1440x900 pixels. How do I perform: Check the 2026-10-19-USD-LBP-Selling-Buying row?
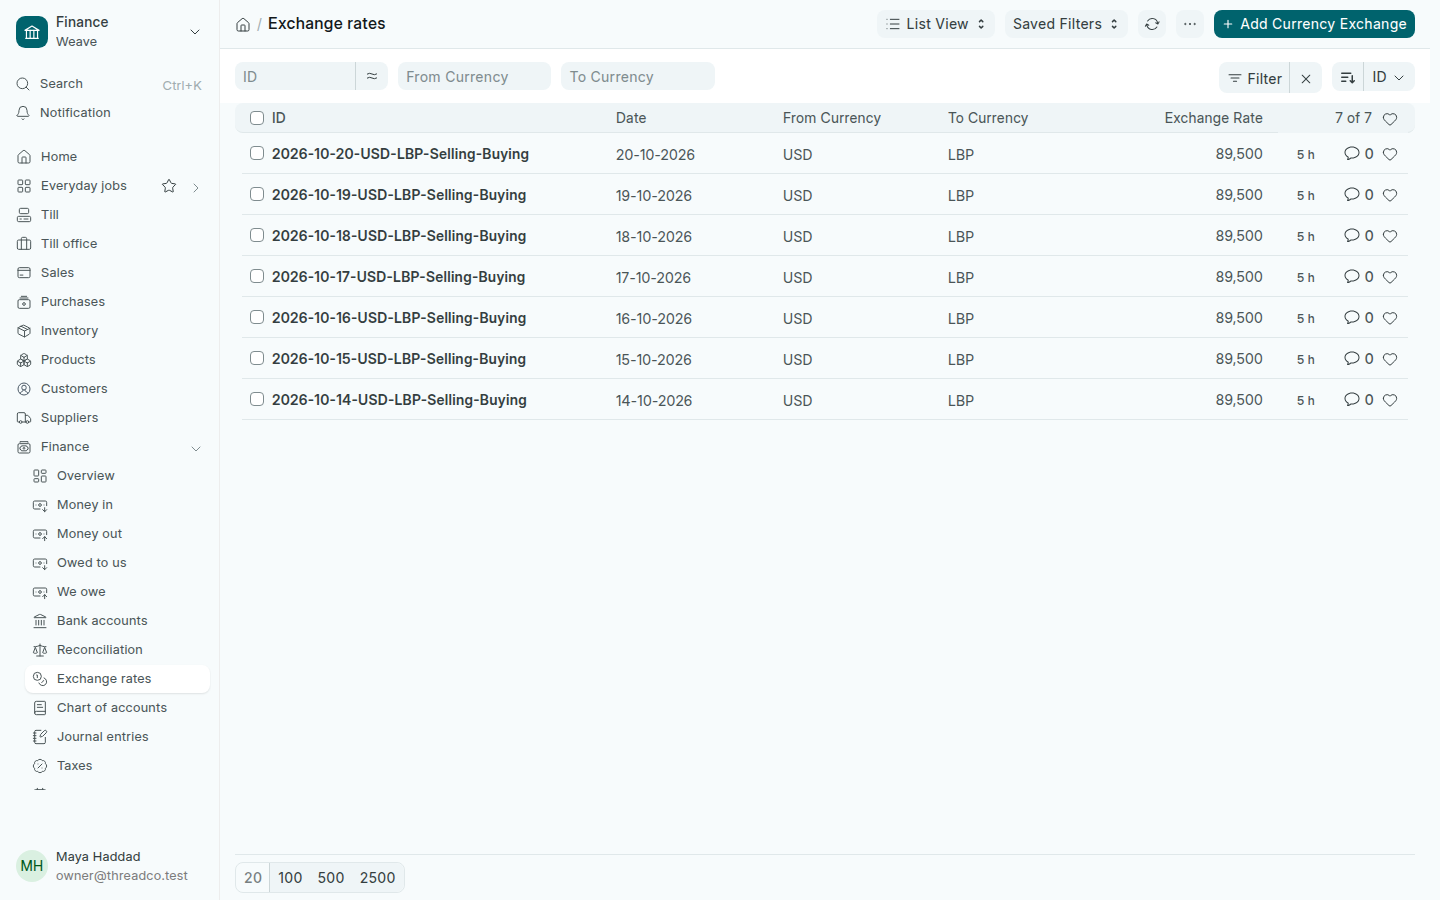pyautogui.click(x=257, y=195)
